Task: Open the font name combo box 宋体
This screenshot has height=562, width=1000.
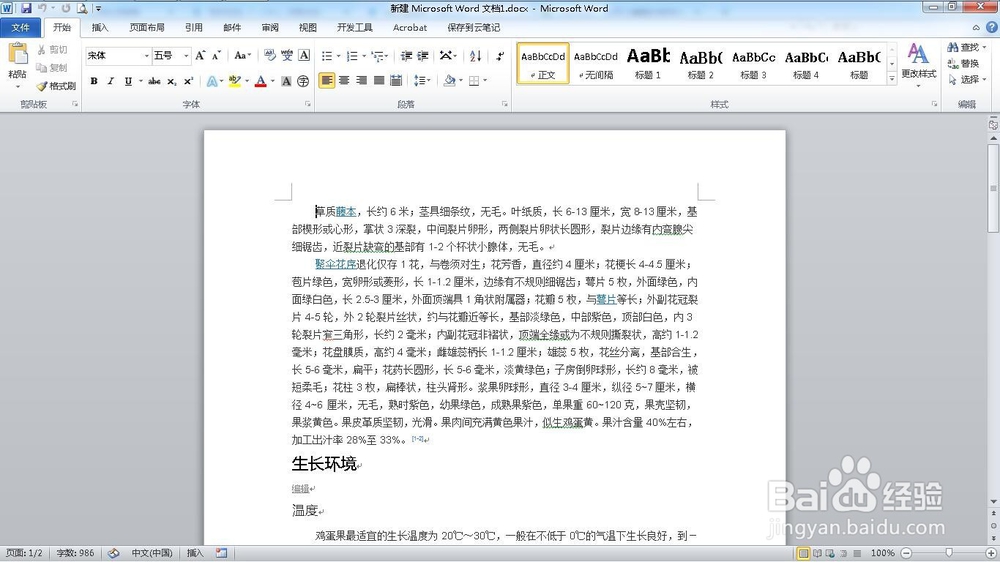Action: 118,55
